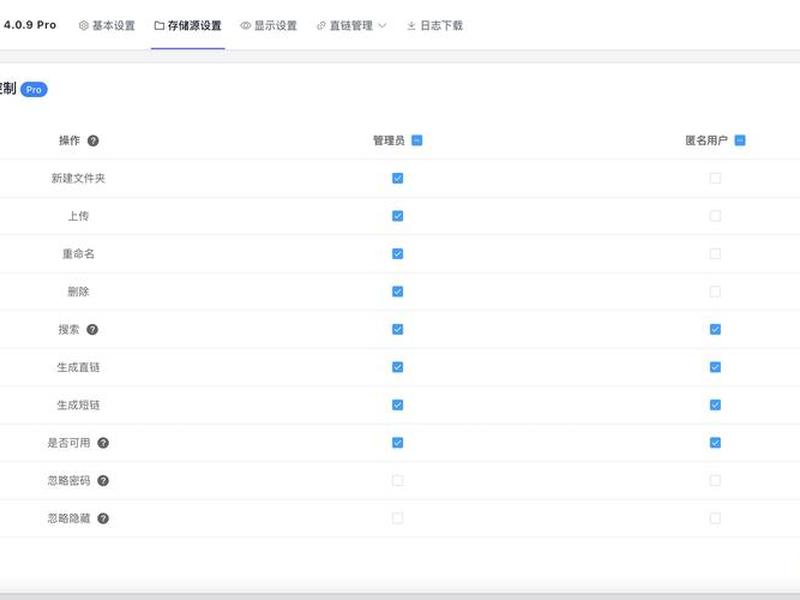Enable 上传 for 匿名用户
This screenshot has width=800, height=600.
(x=715, y=216)
